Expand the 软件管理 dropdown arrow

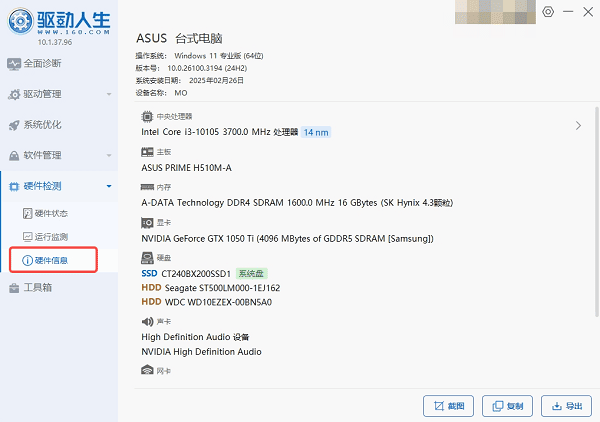(x=109, y=155)
